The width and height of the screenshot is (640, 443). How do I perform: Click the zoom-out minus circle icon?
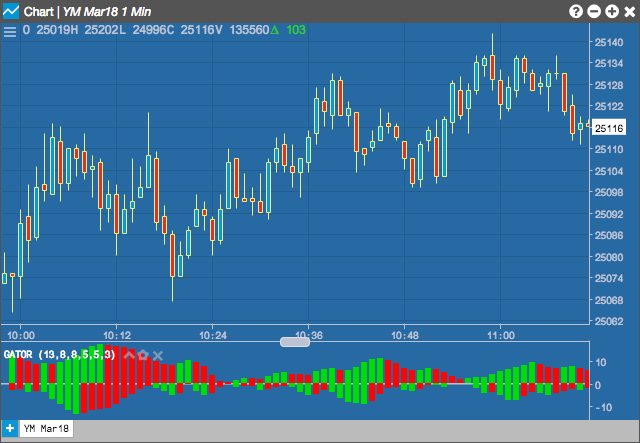[x=594, y=11]
